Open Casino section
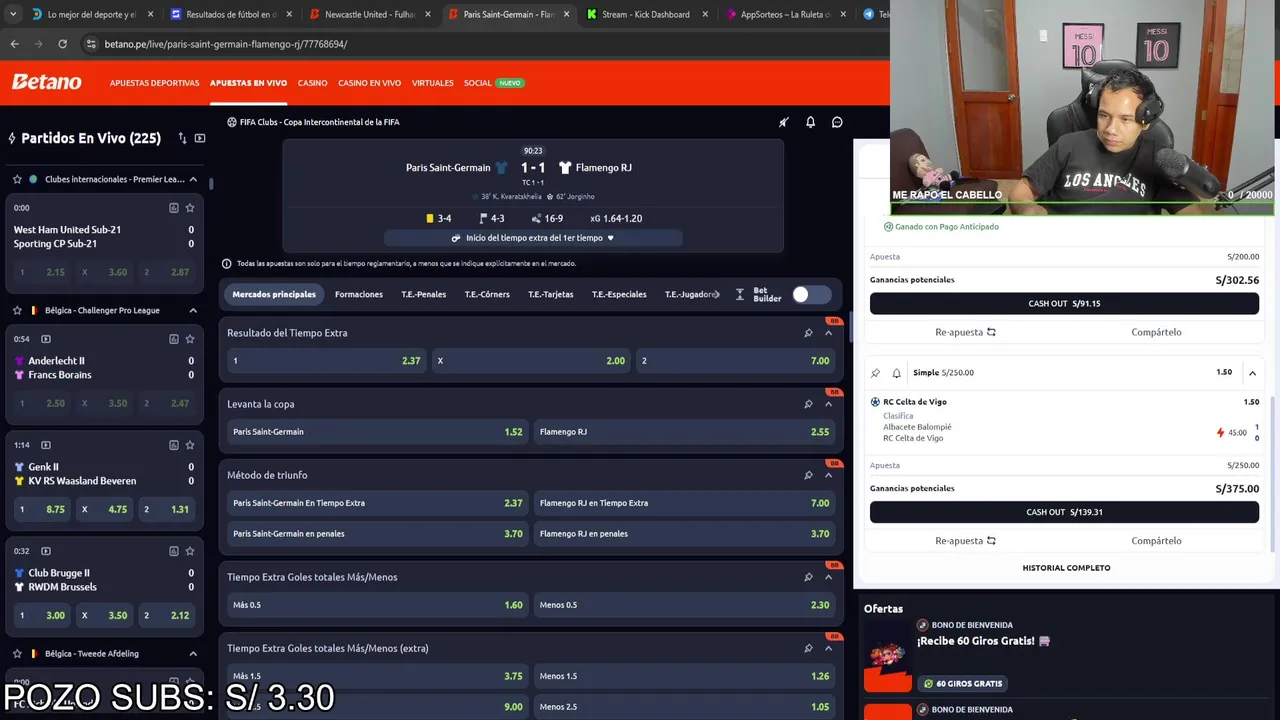The height and width of the screenshot is (720, 1280). coord(312,83)
